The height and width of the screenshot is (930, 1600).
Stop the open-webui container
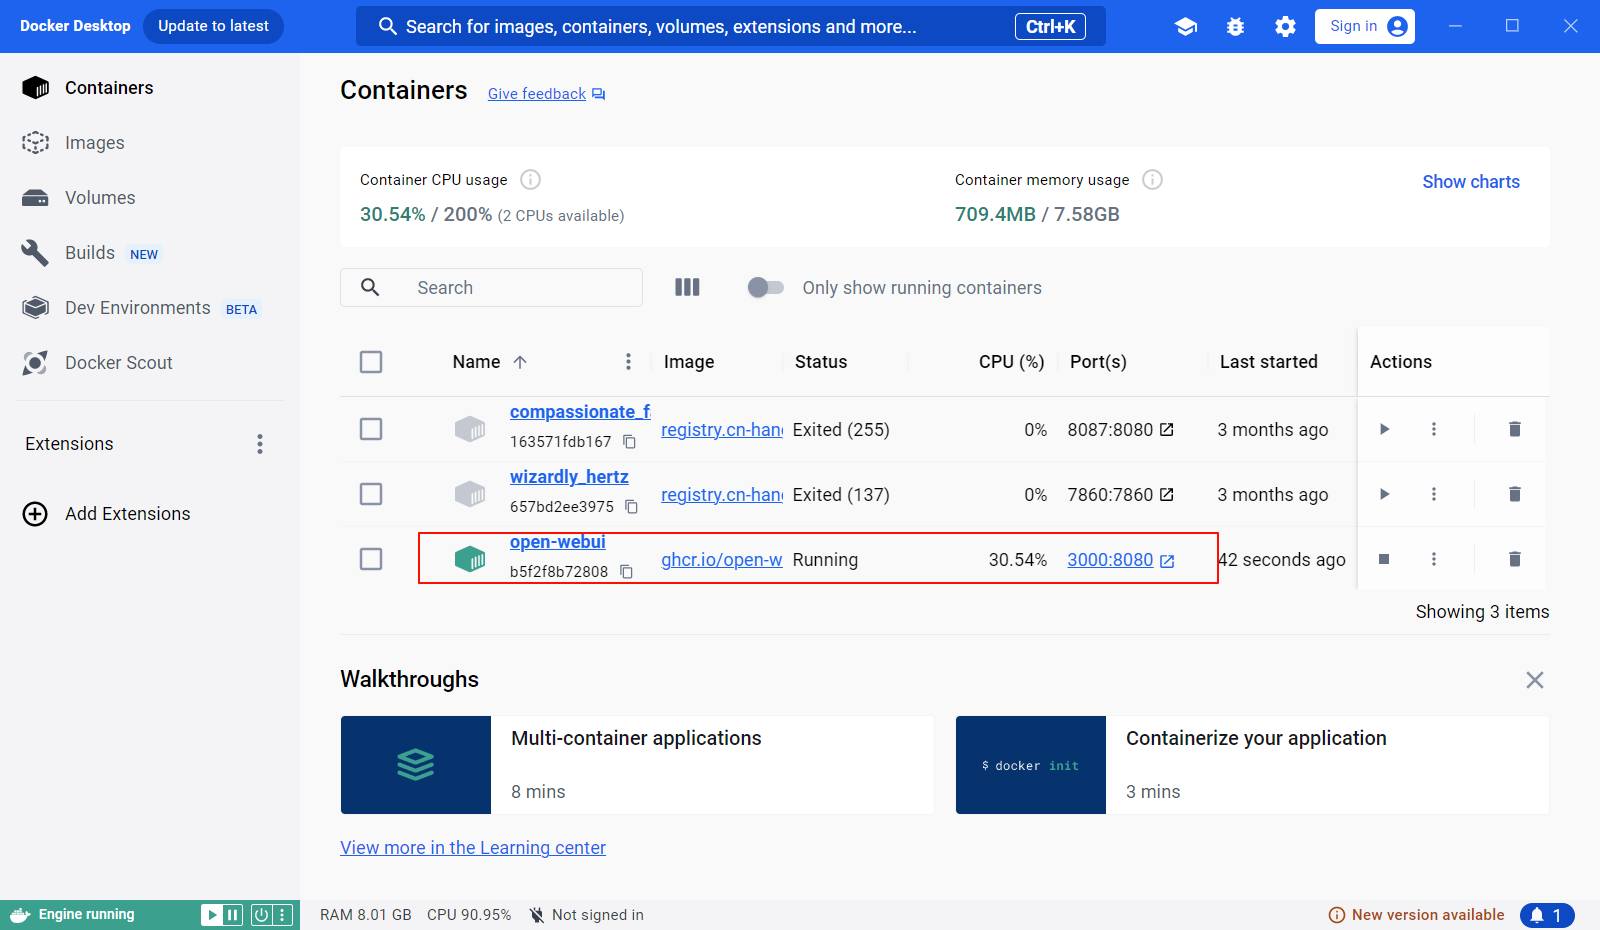[x=1384, y=559]
